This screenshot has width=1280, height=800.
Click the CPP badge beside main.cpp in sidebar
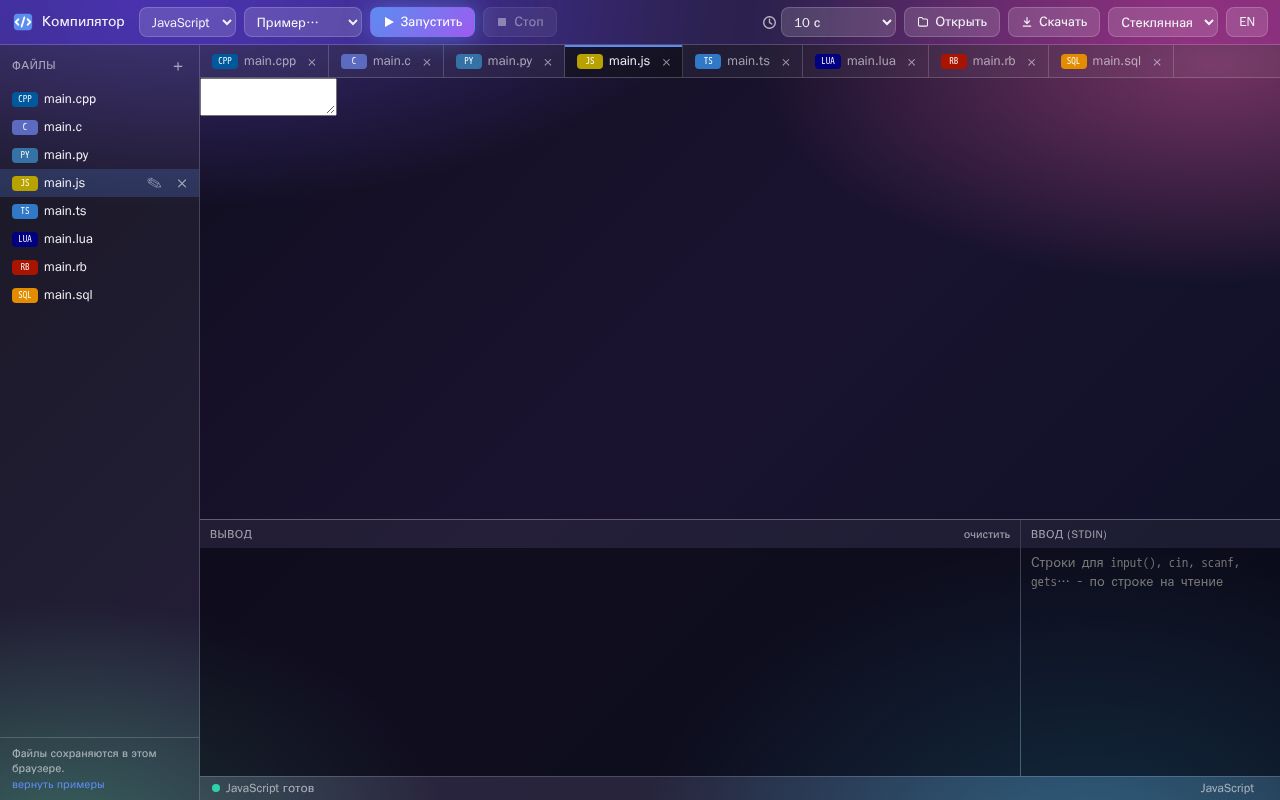(25, 99)
